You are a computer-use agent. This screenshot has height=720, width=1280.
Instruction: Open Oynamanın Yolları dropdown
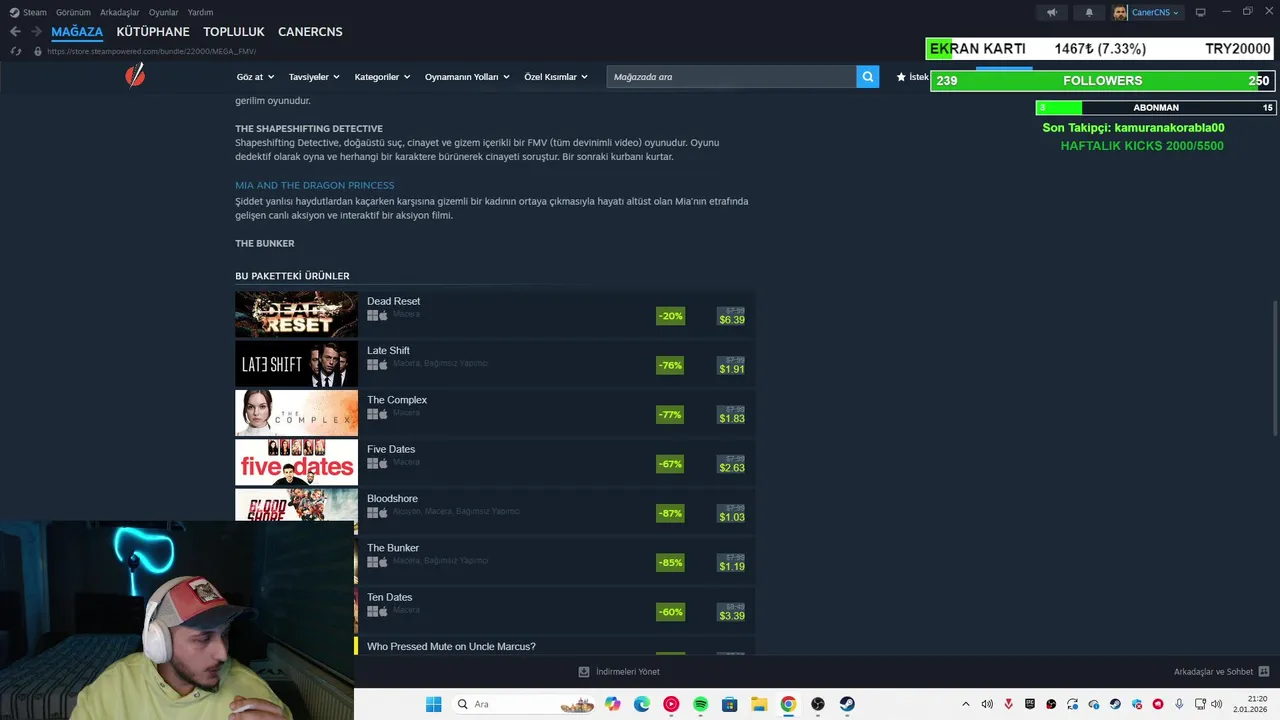(467, 77)
